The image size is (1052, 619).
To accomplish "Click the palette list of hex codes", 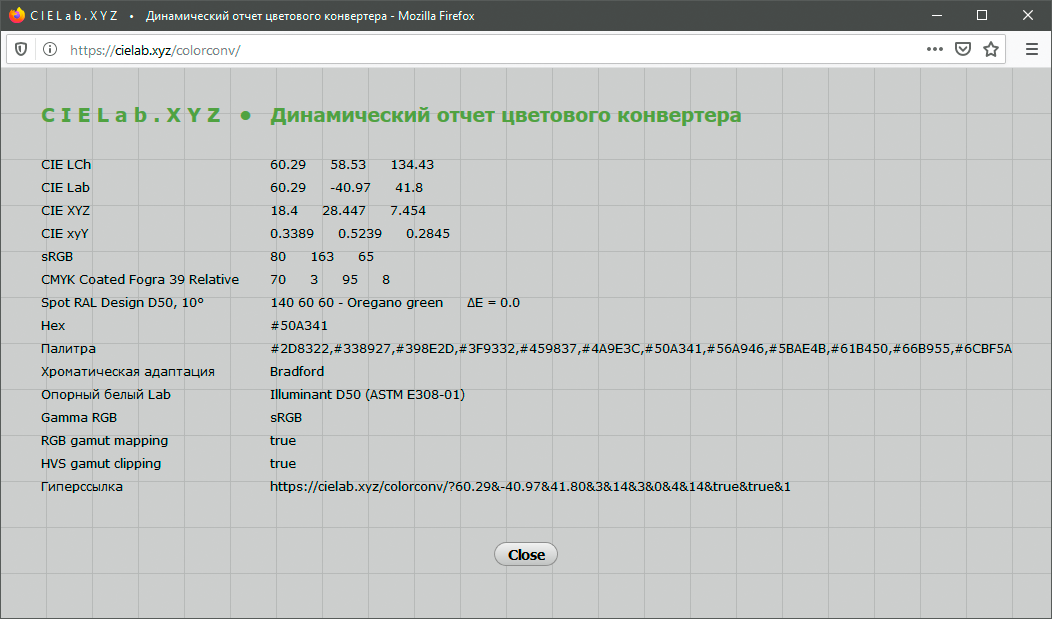I will 640,349.
